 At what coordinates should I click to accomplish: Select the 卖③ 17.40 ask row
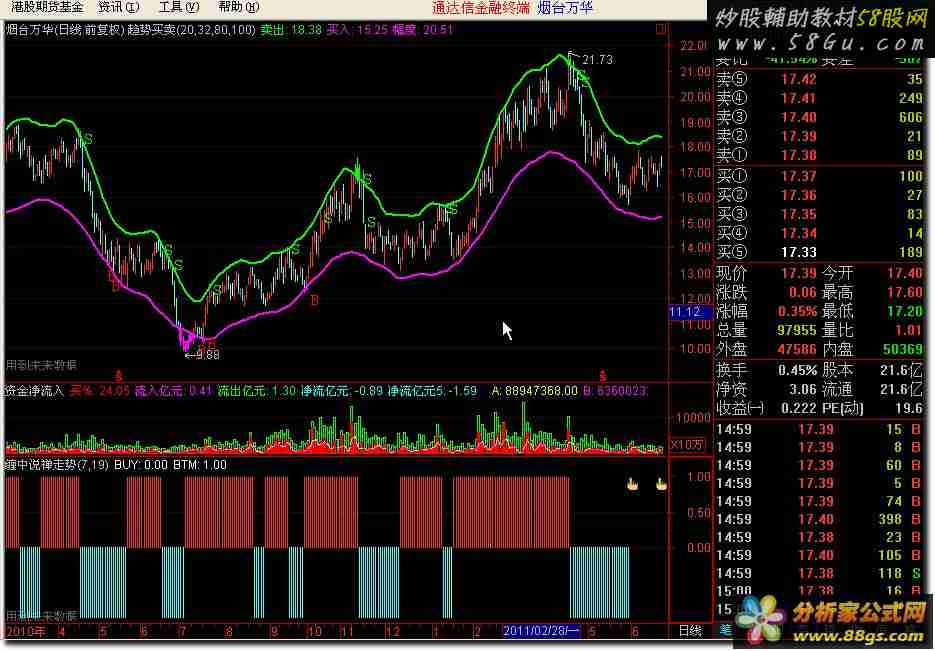coord(819,117)
